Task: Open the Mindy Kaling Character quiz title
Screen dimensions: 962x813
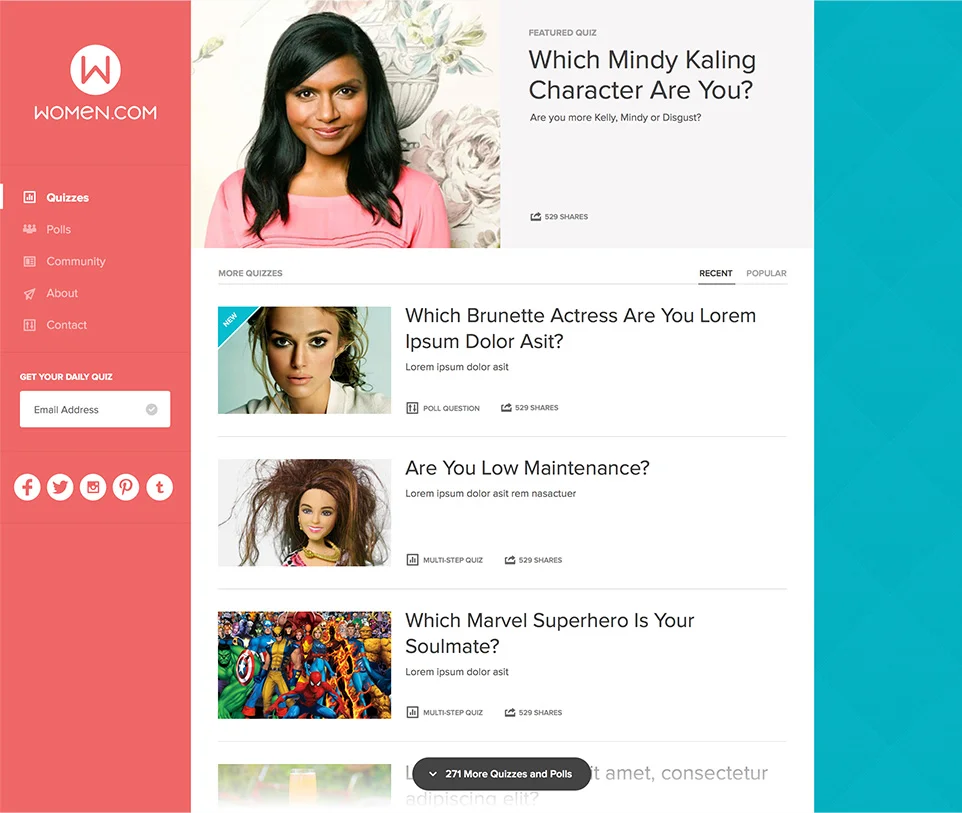Action: 642,75
